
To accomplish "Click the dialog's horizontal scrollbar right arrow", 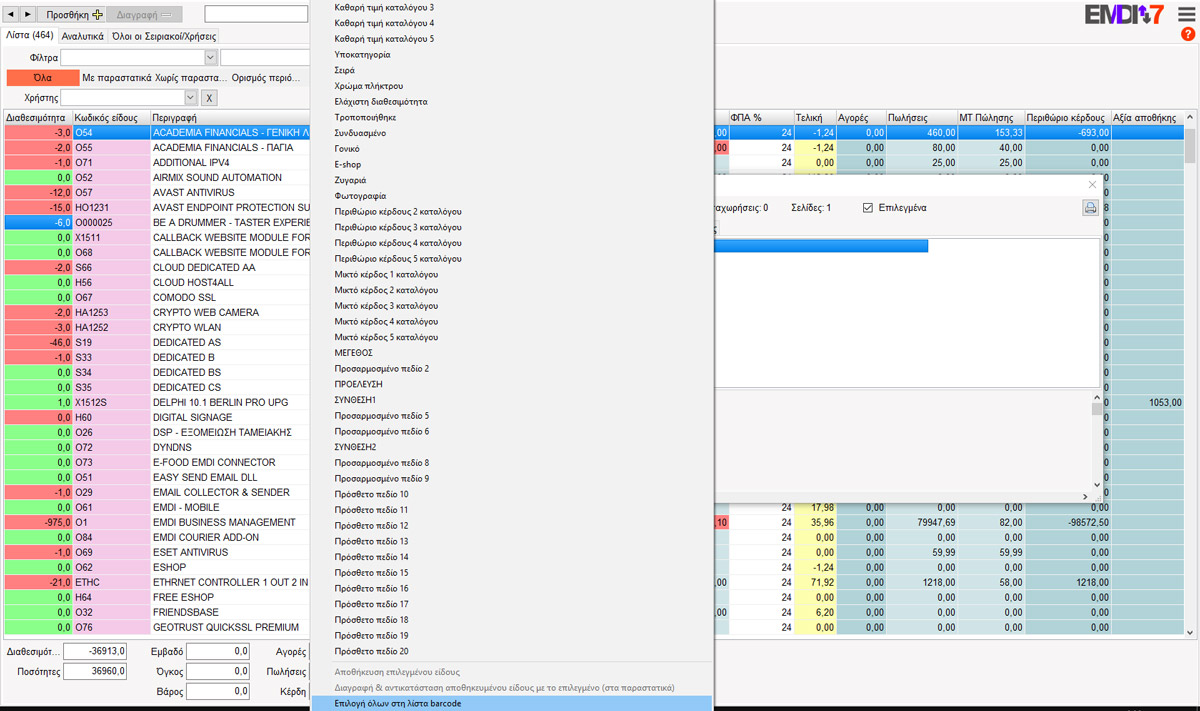I will (x=1085, y=497).
